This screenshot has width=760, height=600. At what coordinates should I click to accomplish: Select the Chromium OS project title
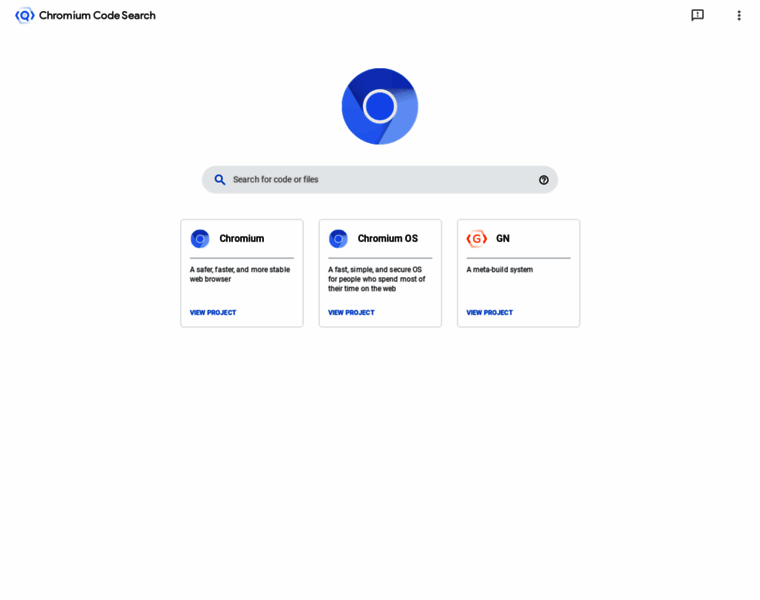coord(388,238)
